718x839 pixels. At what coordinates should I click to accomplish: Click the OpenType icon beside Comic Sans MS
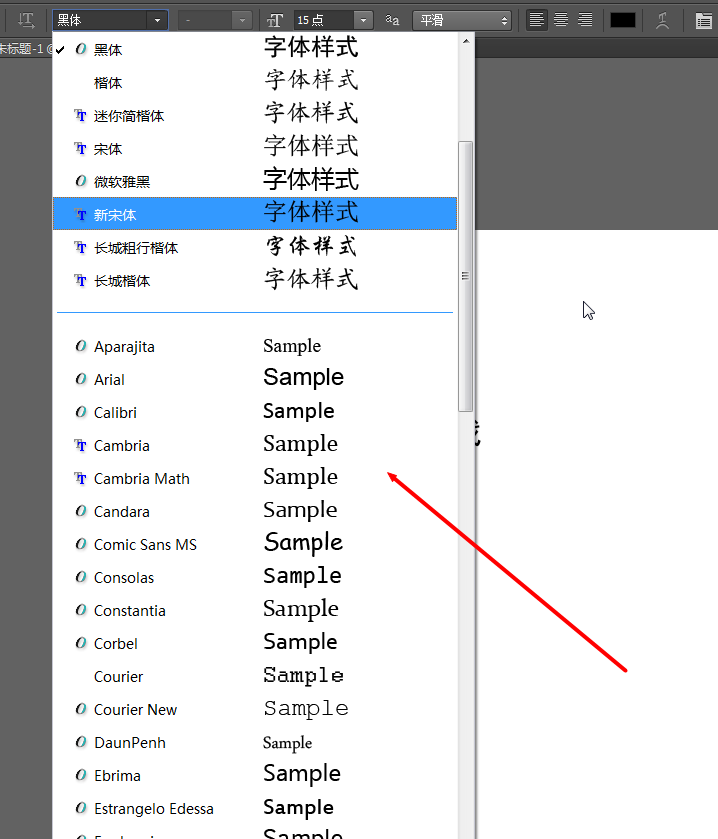(81, 544)
